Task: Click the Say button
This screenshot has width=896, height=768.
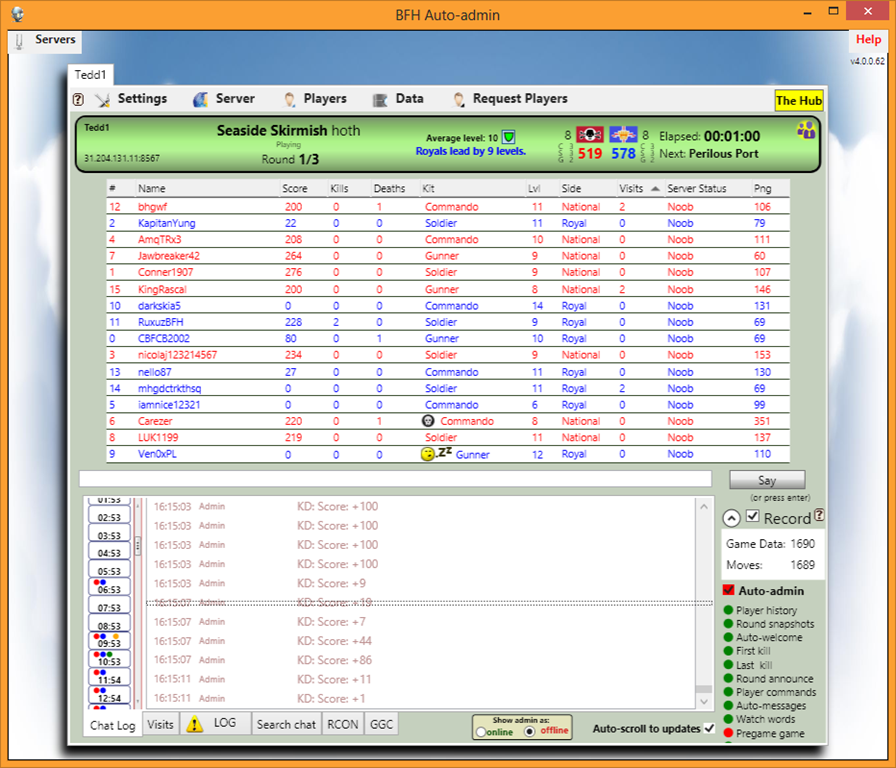Action: pyautogui.click(x=767, y=480)
